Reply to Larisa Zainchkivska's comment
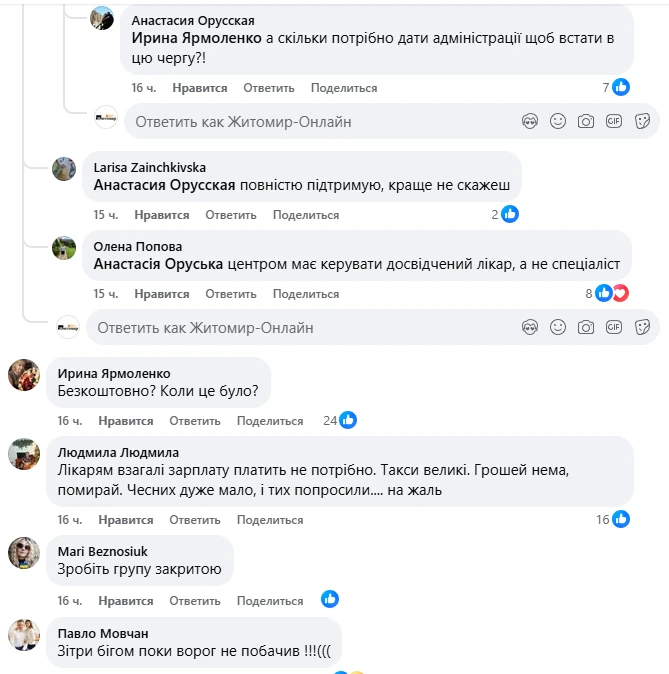669x674 pixels. point(231,215)
